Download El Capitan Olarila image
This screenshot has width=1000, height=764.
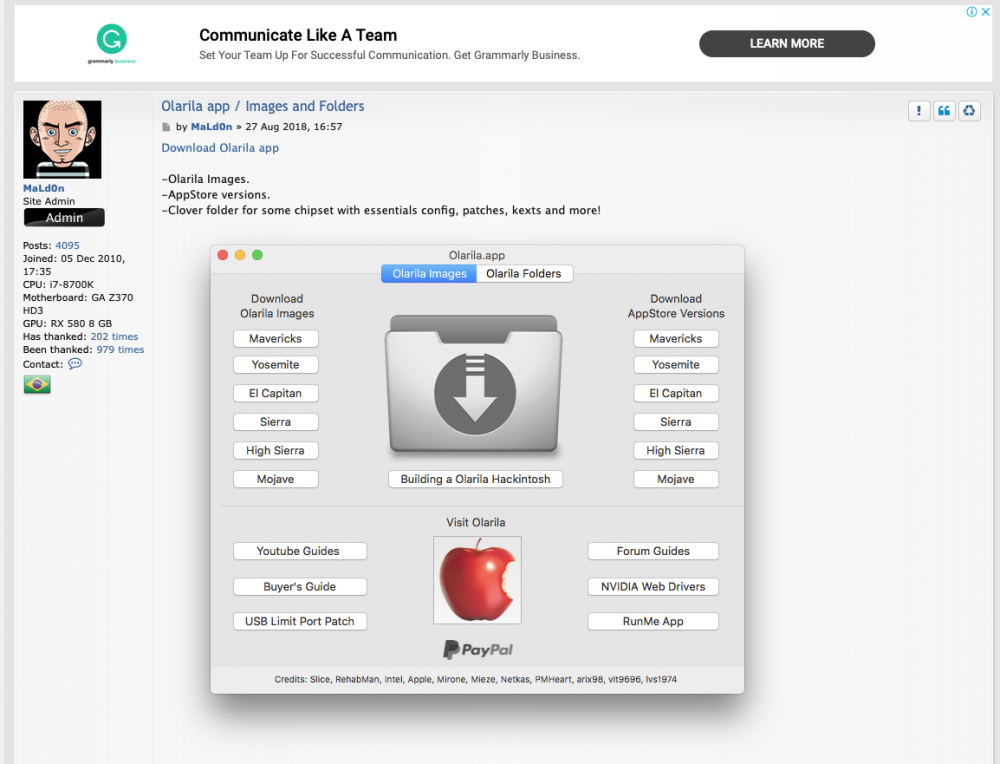[x=276, y=393]
